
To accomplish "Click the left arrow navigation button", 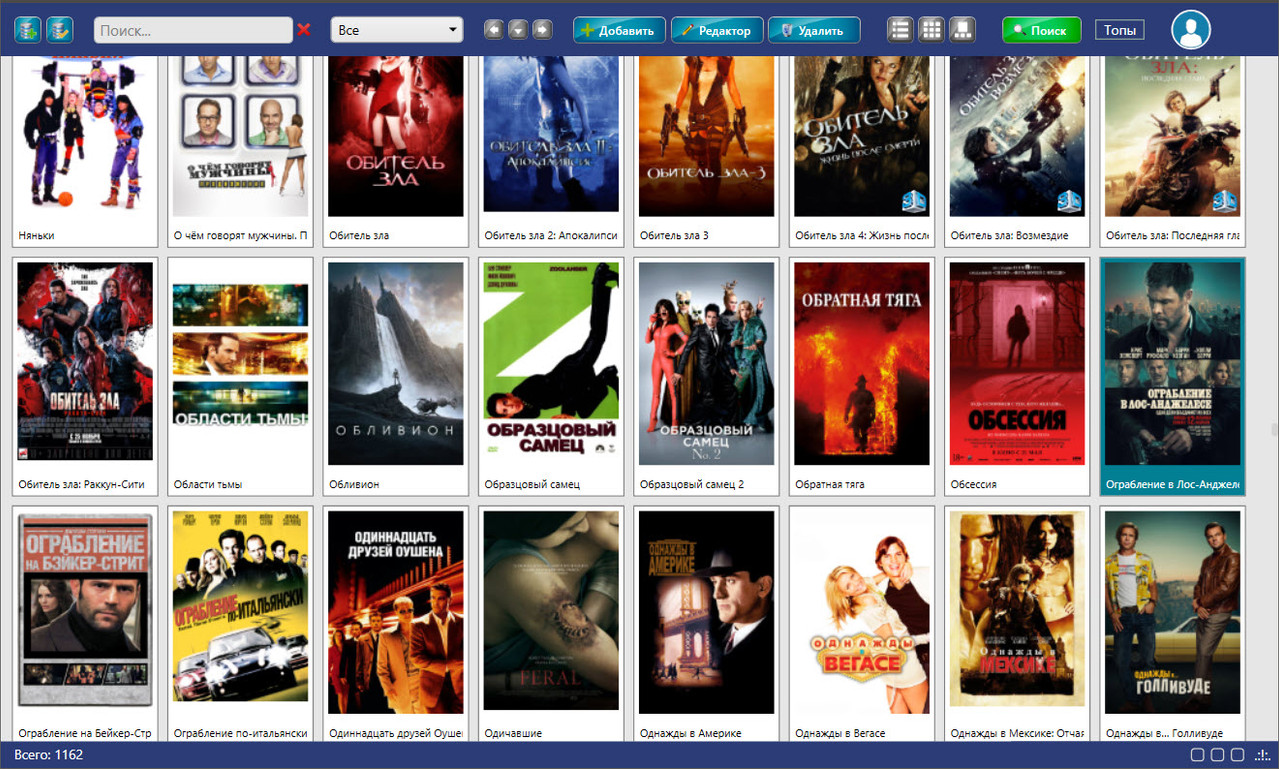I will click(x=493, y=30).
